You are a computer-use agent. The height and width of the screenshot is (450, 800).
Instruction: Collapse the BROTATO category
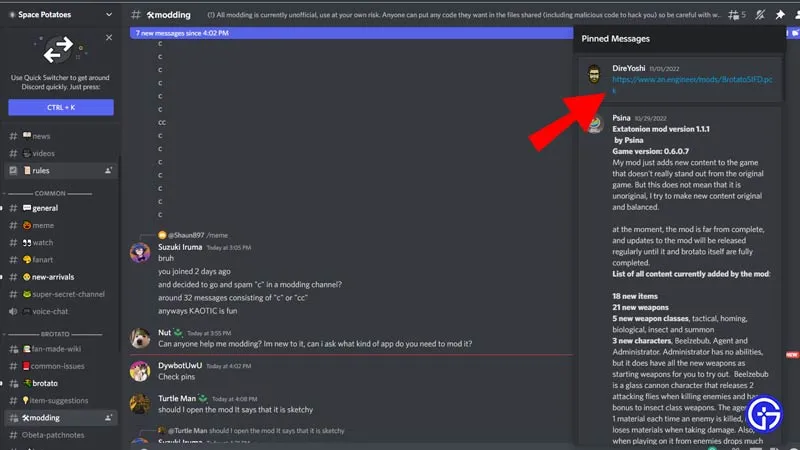pos(55,334)
